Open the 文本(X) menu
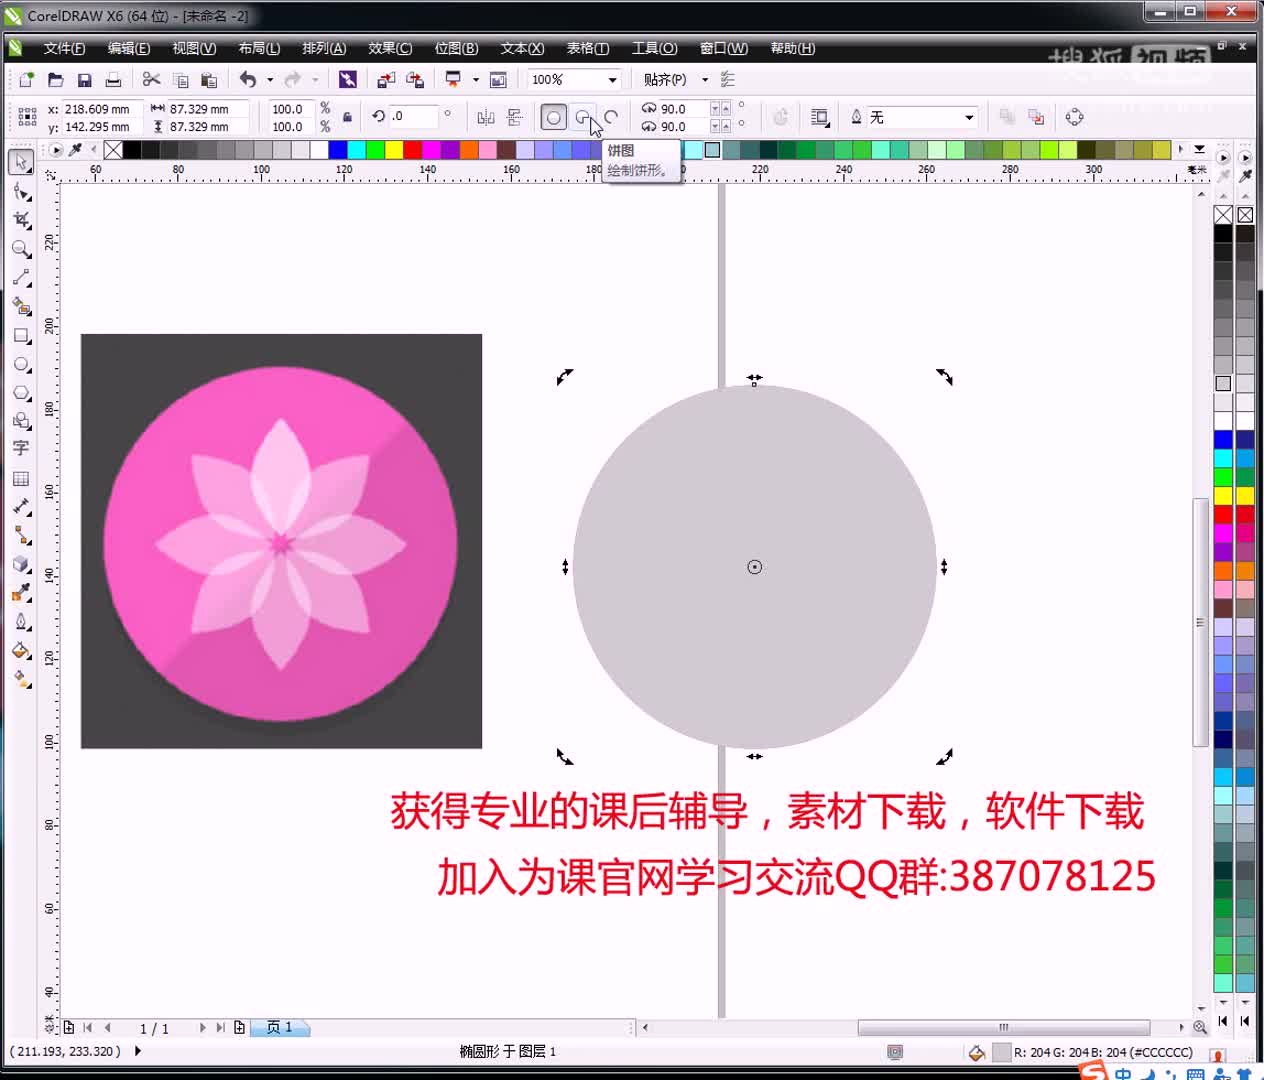The width and height of the screenshot is (1264, 1080). coord(522,48)
